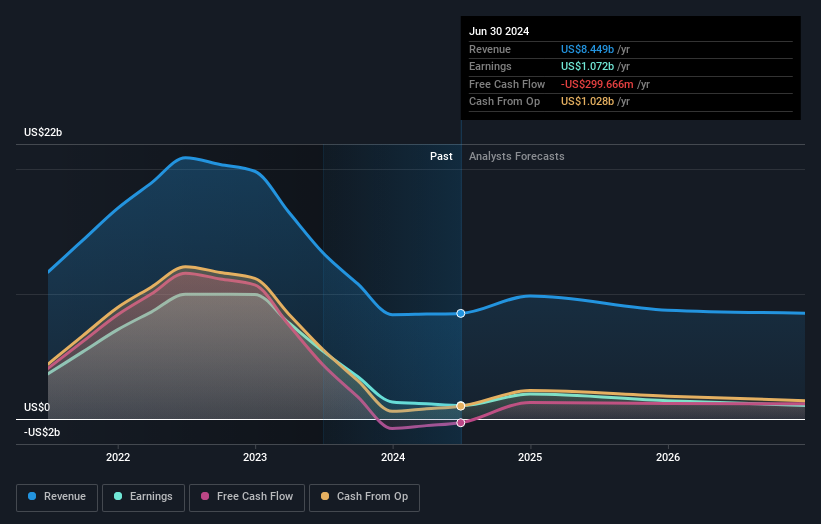Click the 2026 x-axis label

[668, 458]
